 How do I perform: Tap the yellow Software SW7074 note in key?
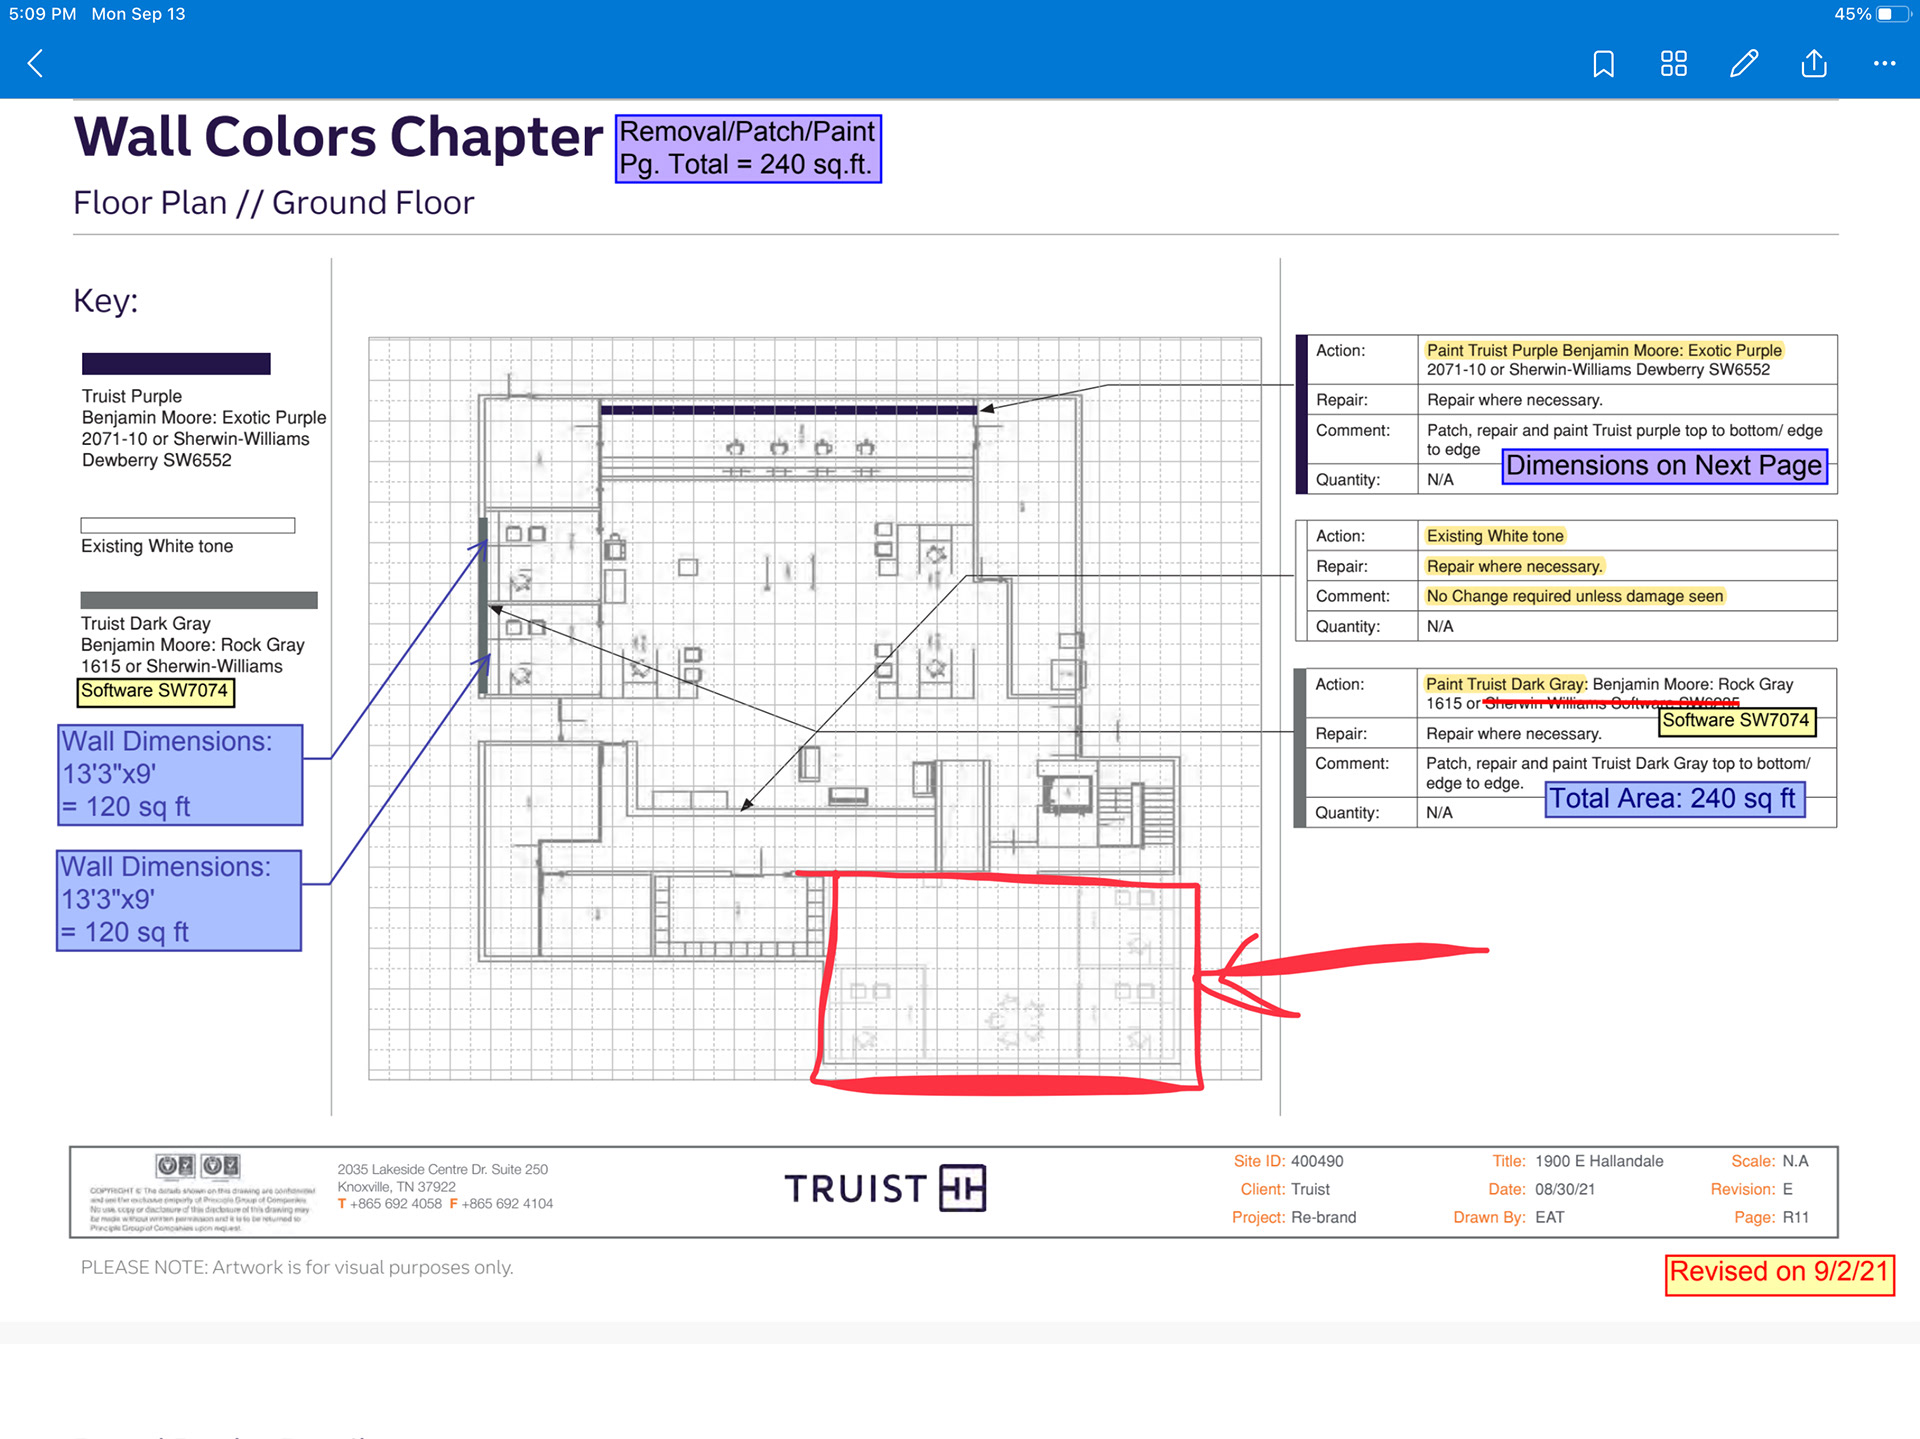point(155,691)
